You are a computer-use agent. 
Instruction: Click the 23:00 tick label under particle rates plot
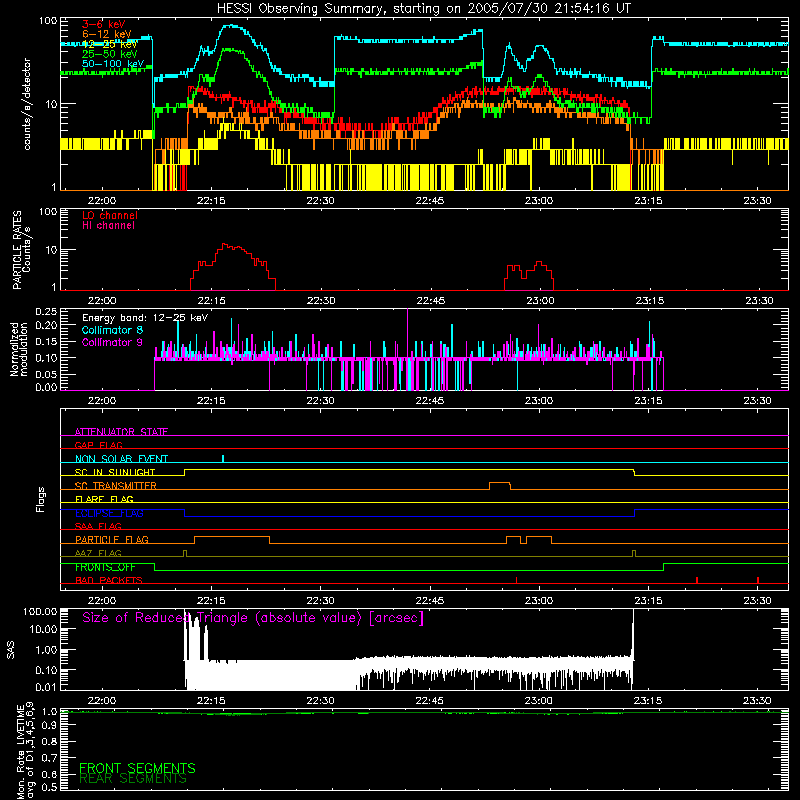(540, 301)
